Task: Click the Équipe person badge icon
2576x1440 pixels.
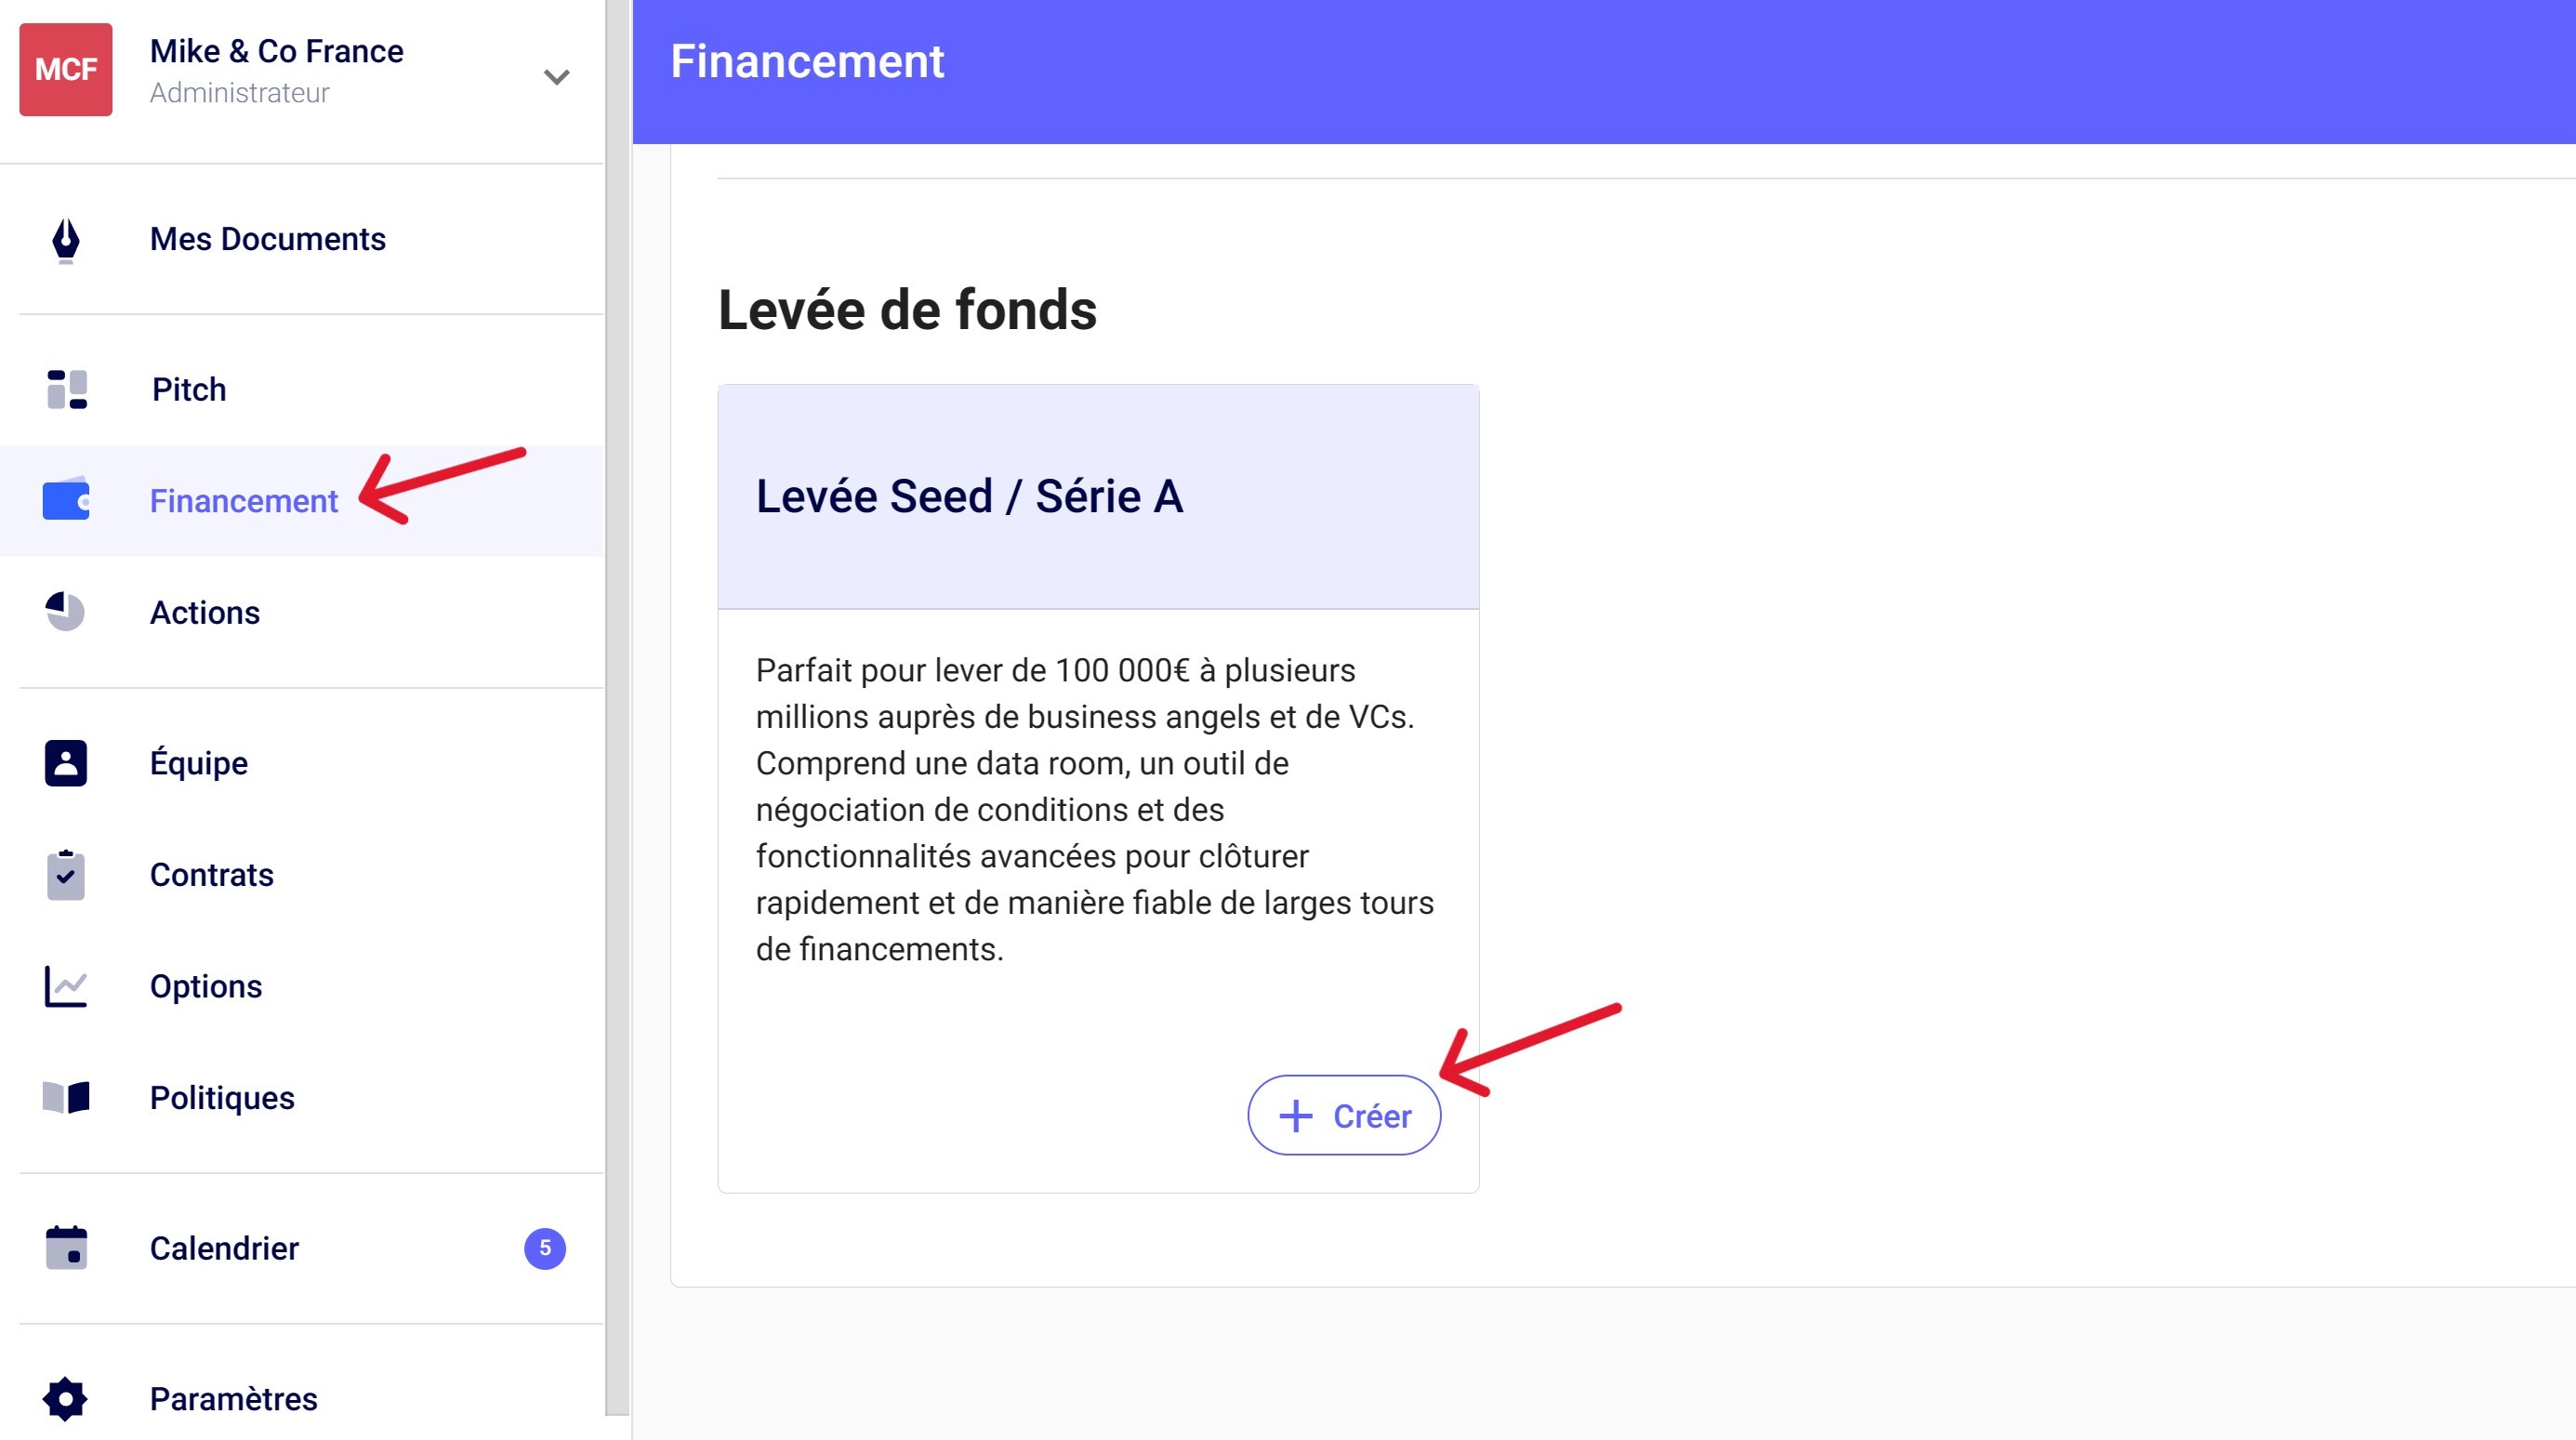Action: [x=66, y=763]
